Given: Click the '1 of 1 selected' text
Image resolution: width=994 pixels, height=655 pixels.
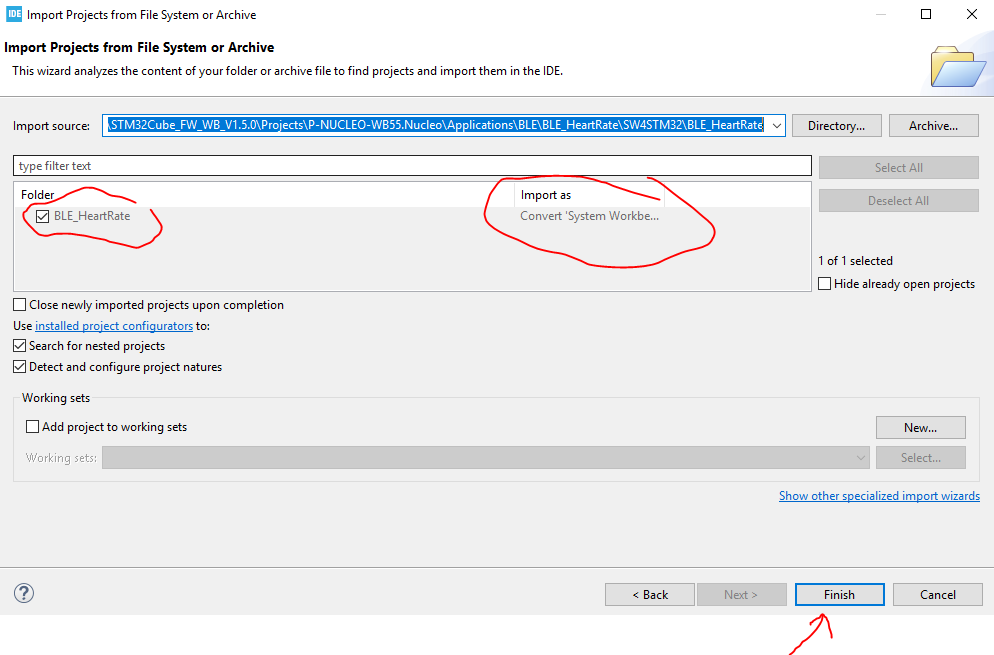Looking at the screenshot, I should click(855, 261).
